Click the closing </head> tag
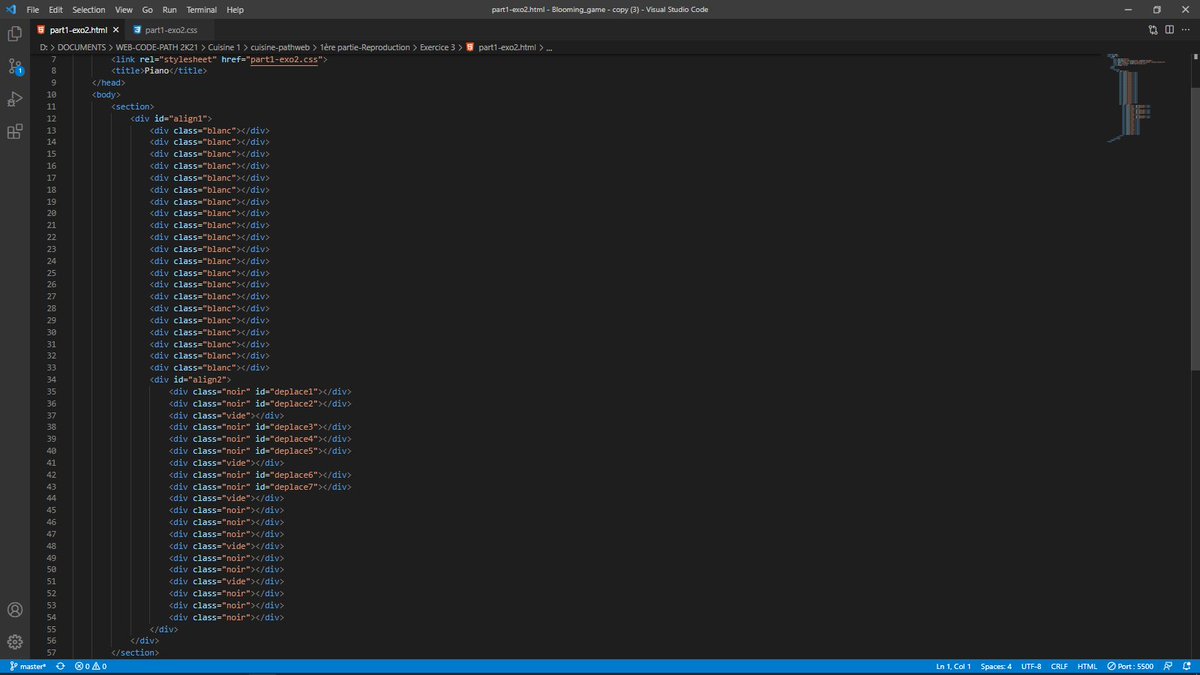 click(108, 82)
